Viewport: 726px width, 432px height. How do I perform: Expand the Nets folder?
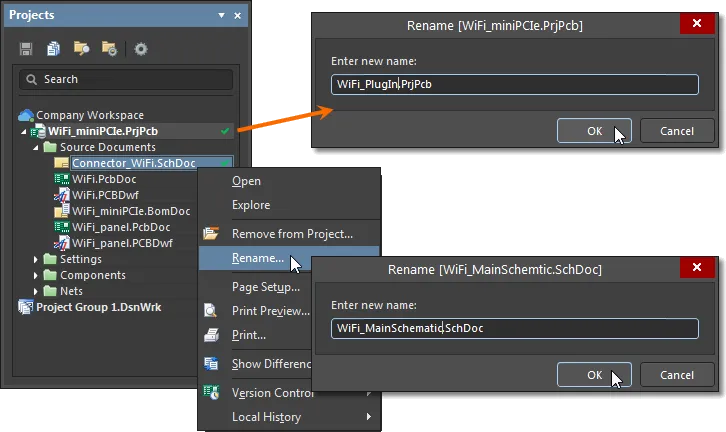click(36, 291)
